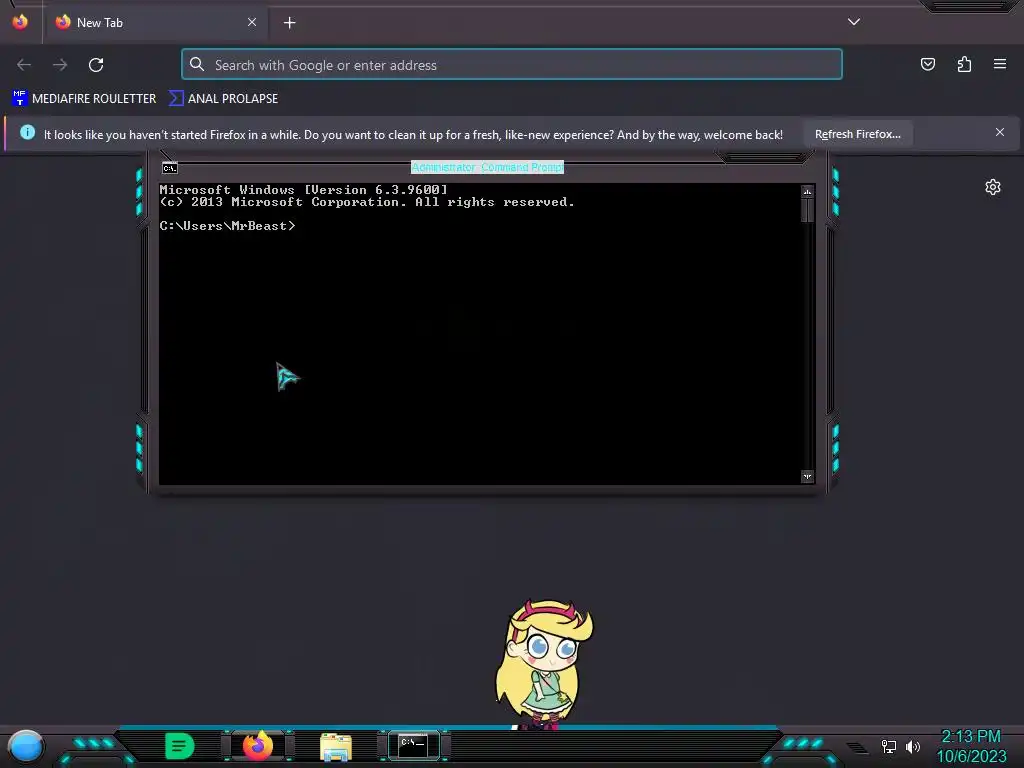1024x768 pixels.
Task: Focus the Search with Google address bar
Action: [x=512, y=65]
